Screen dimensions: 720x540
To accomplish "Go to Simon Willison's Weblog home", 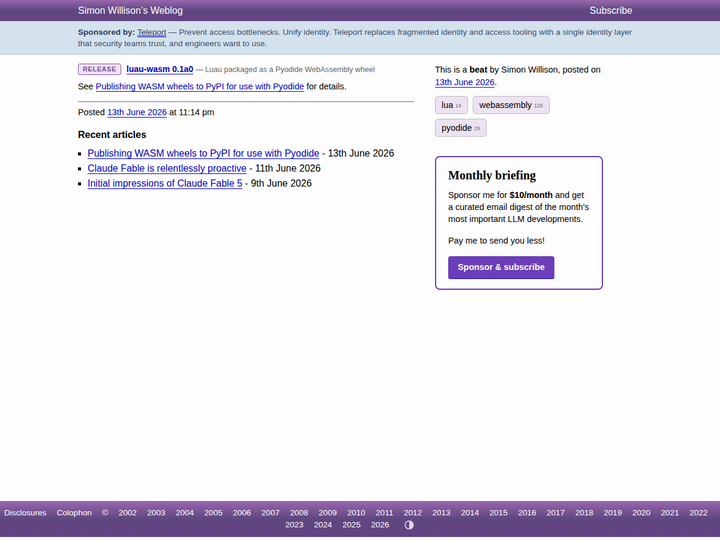I will [130, 11].
